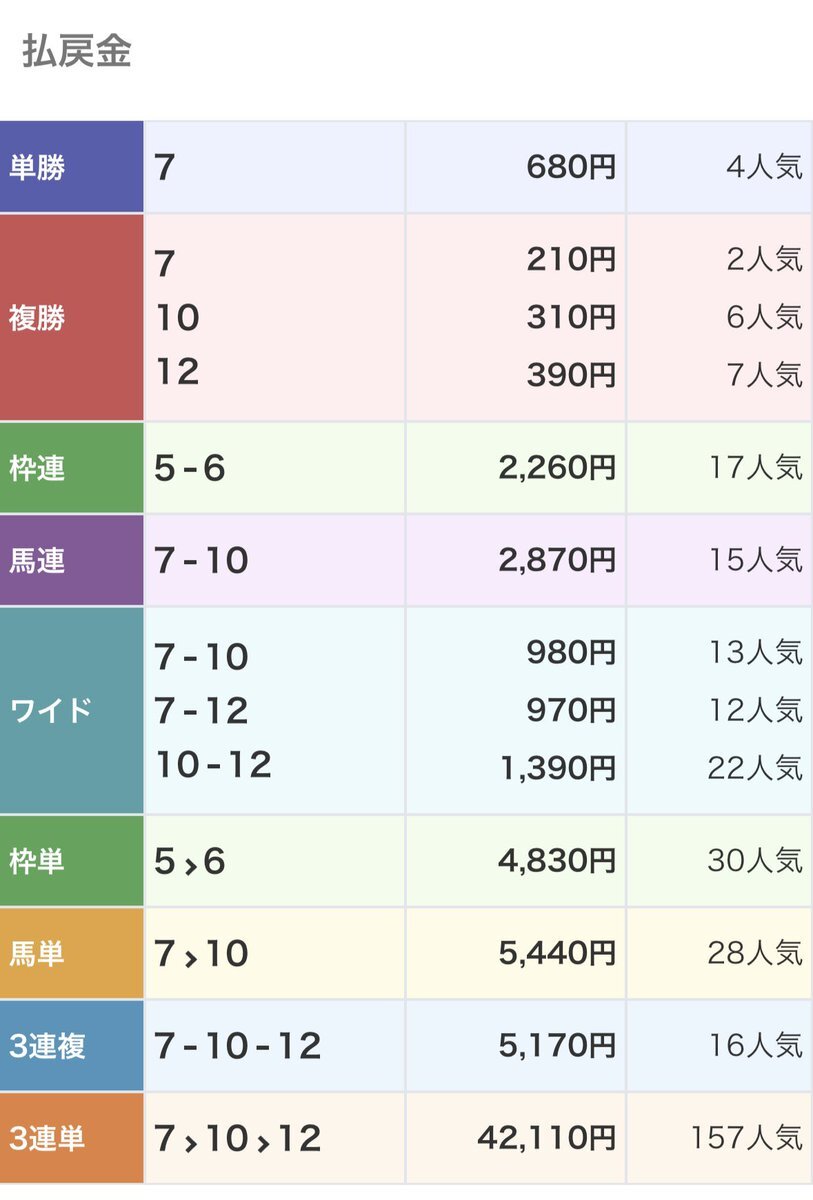Screen dimensions: 813x1200
Task: Click the 42,110円 trifecta payout
Action: pos(545,1138)
